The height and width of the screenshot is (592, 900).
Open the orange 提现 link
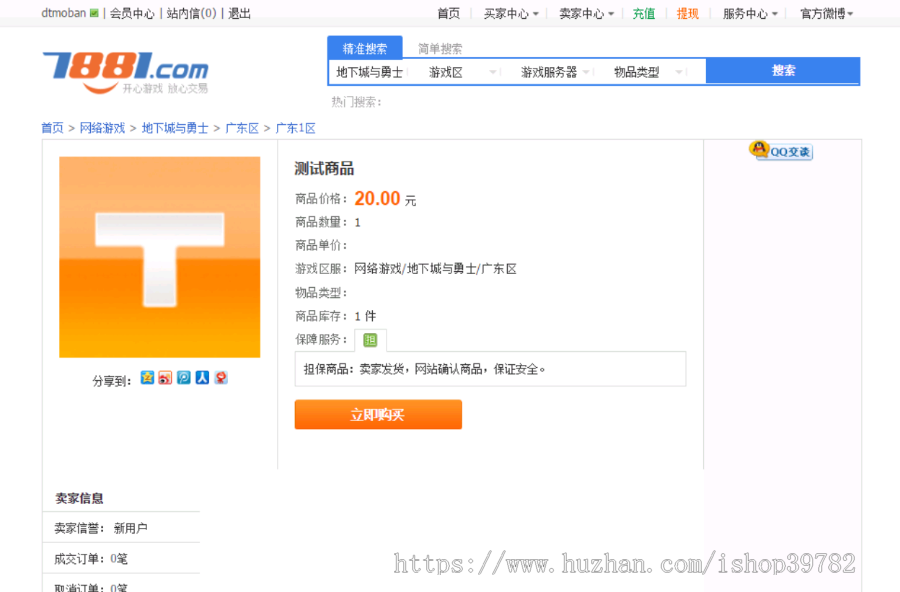(x=688, y=14)
